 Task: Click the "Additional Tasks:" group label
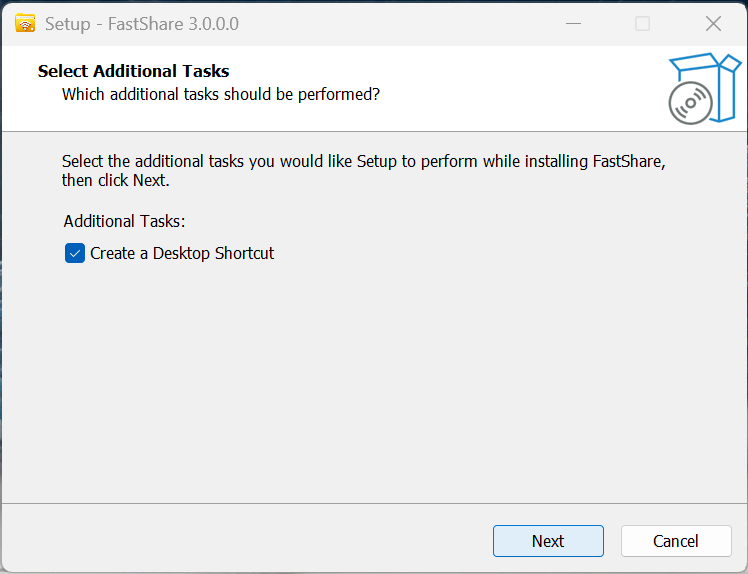tap(125, 221)
